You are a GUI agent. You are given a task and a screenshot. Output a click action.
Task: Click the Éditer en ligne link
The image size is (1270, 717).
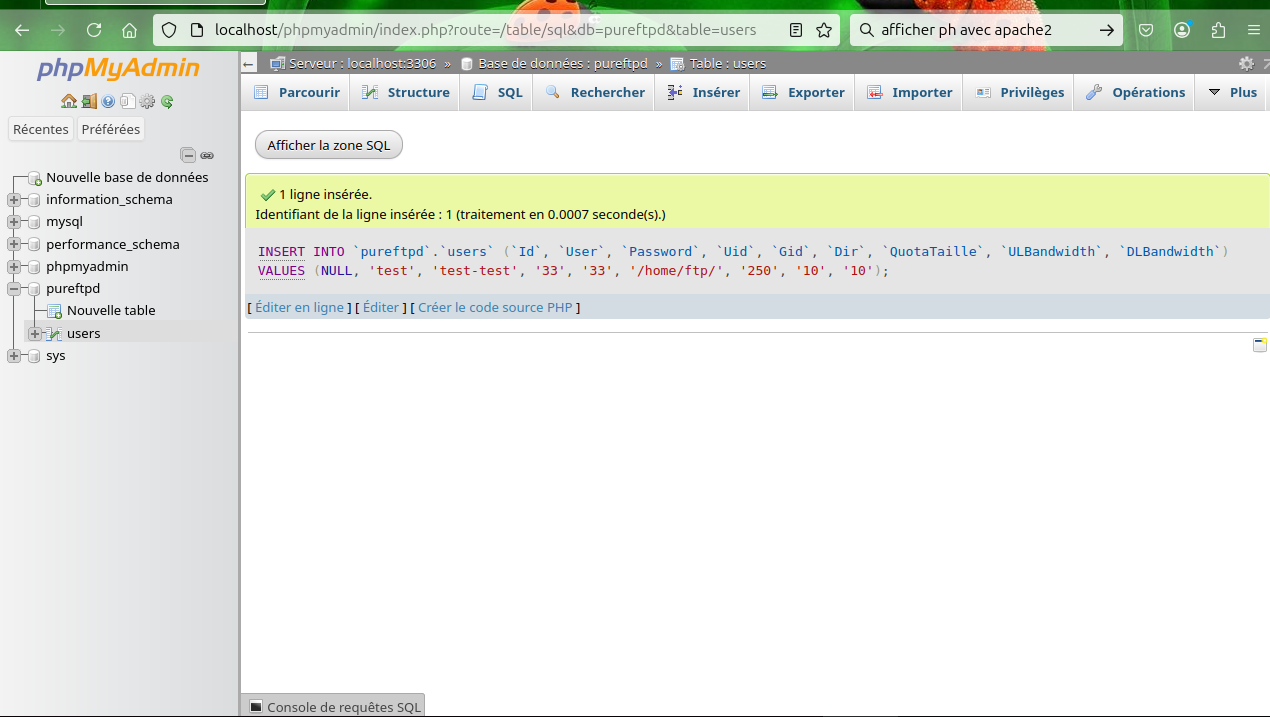(299, 307)
